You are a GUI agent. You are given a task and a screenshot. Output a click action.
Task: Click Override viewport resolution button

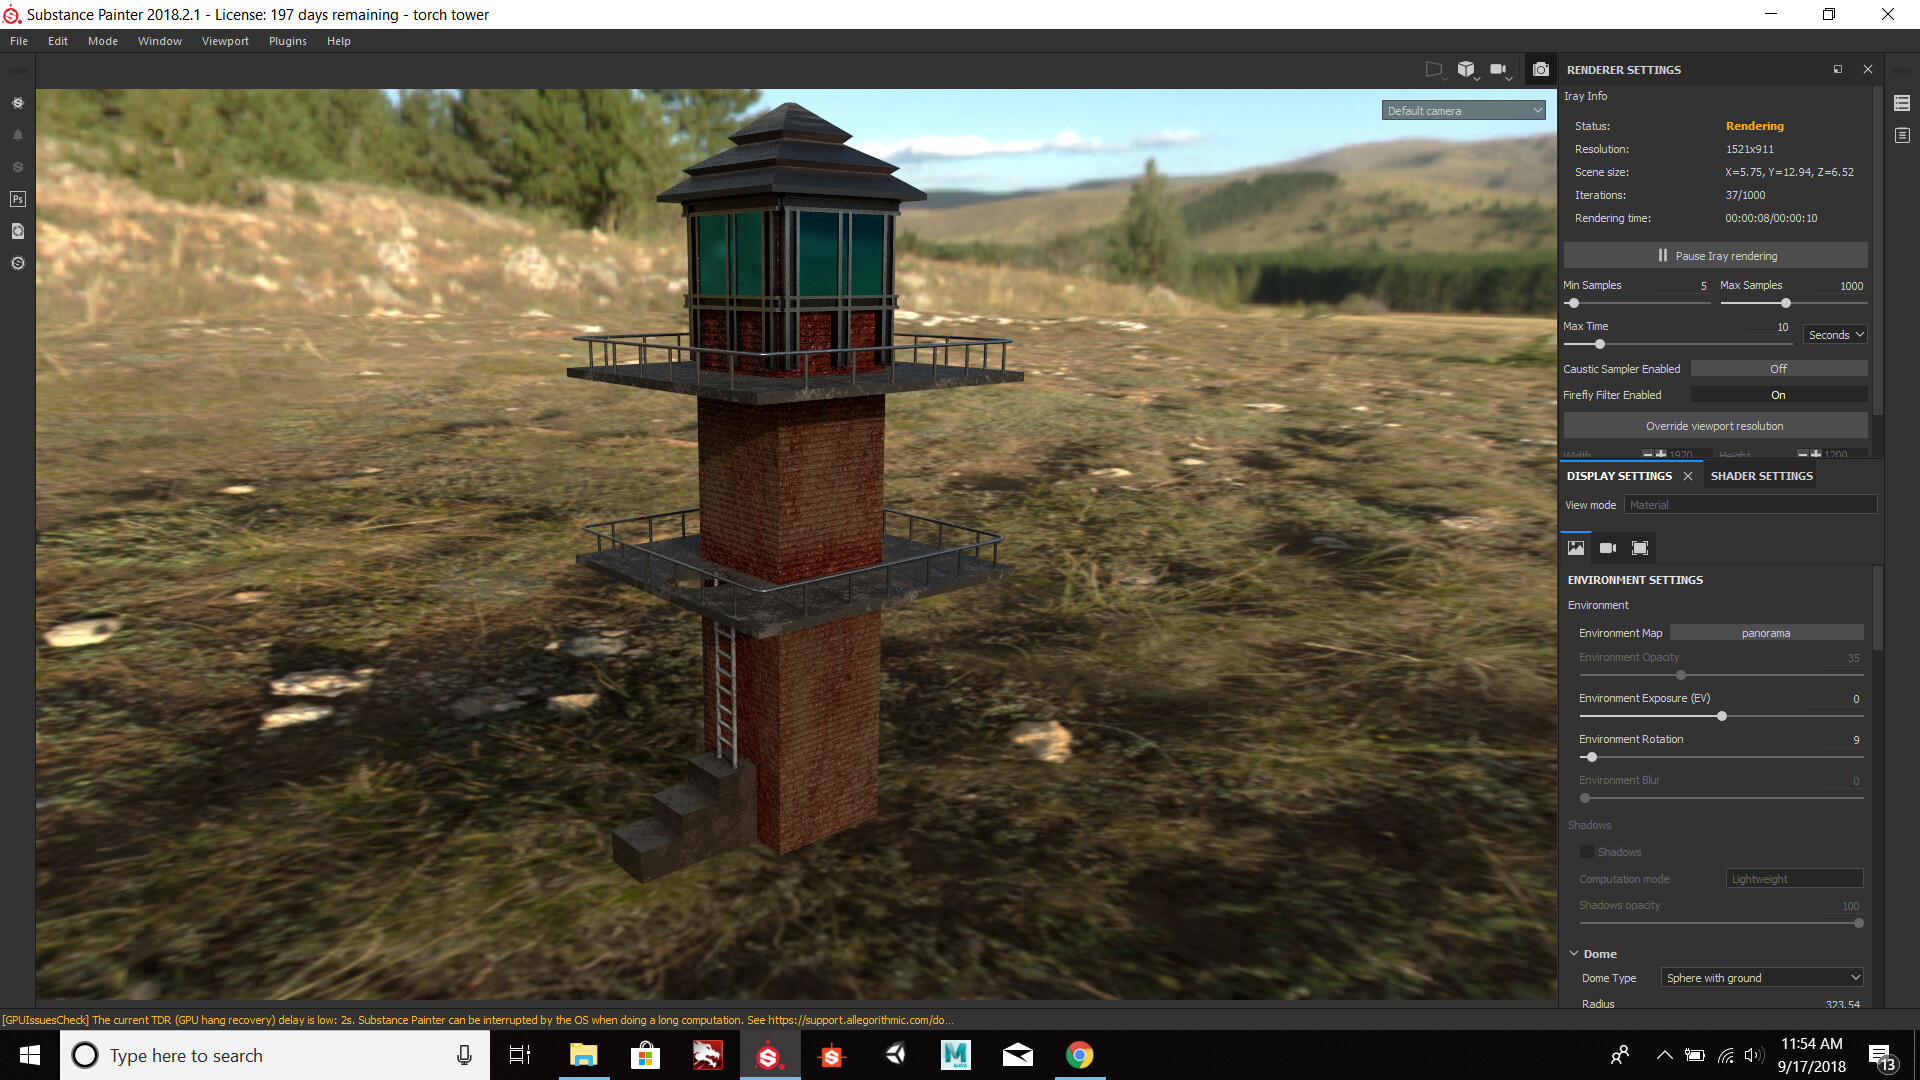point(1715,425)
